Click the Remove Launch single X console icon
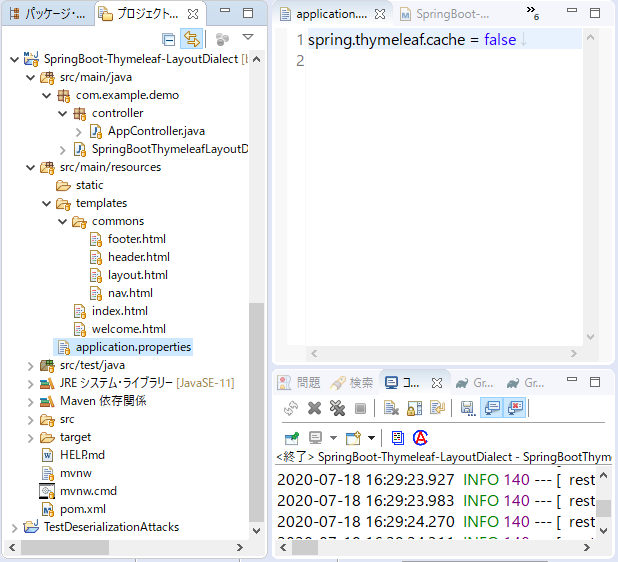 314,408
